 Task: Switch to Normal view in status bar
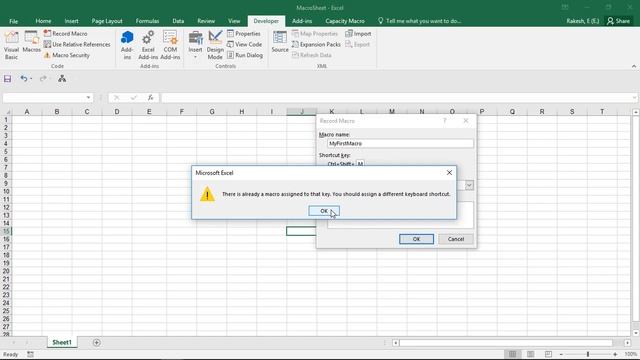(x=512, y=354)
